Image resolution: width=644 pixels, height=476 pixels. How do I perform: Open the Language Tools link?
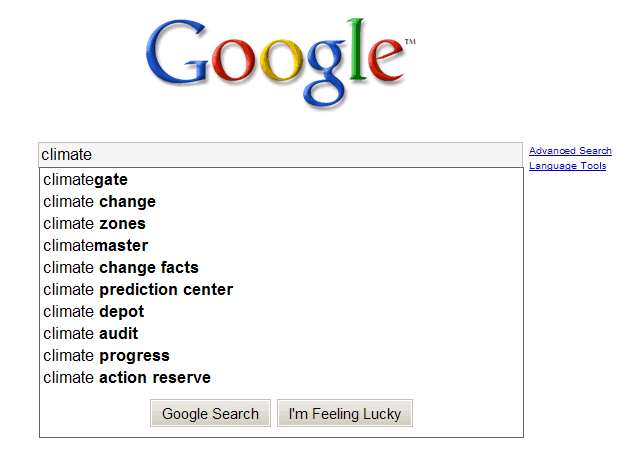(x=567, y=166)
